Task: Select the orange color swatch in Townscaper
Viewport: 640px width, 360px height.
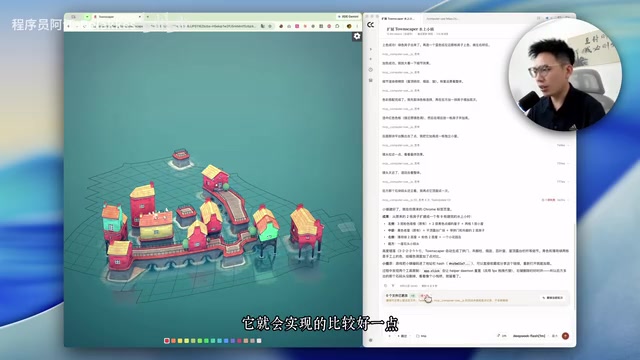Action: tap(173, 340)
